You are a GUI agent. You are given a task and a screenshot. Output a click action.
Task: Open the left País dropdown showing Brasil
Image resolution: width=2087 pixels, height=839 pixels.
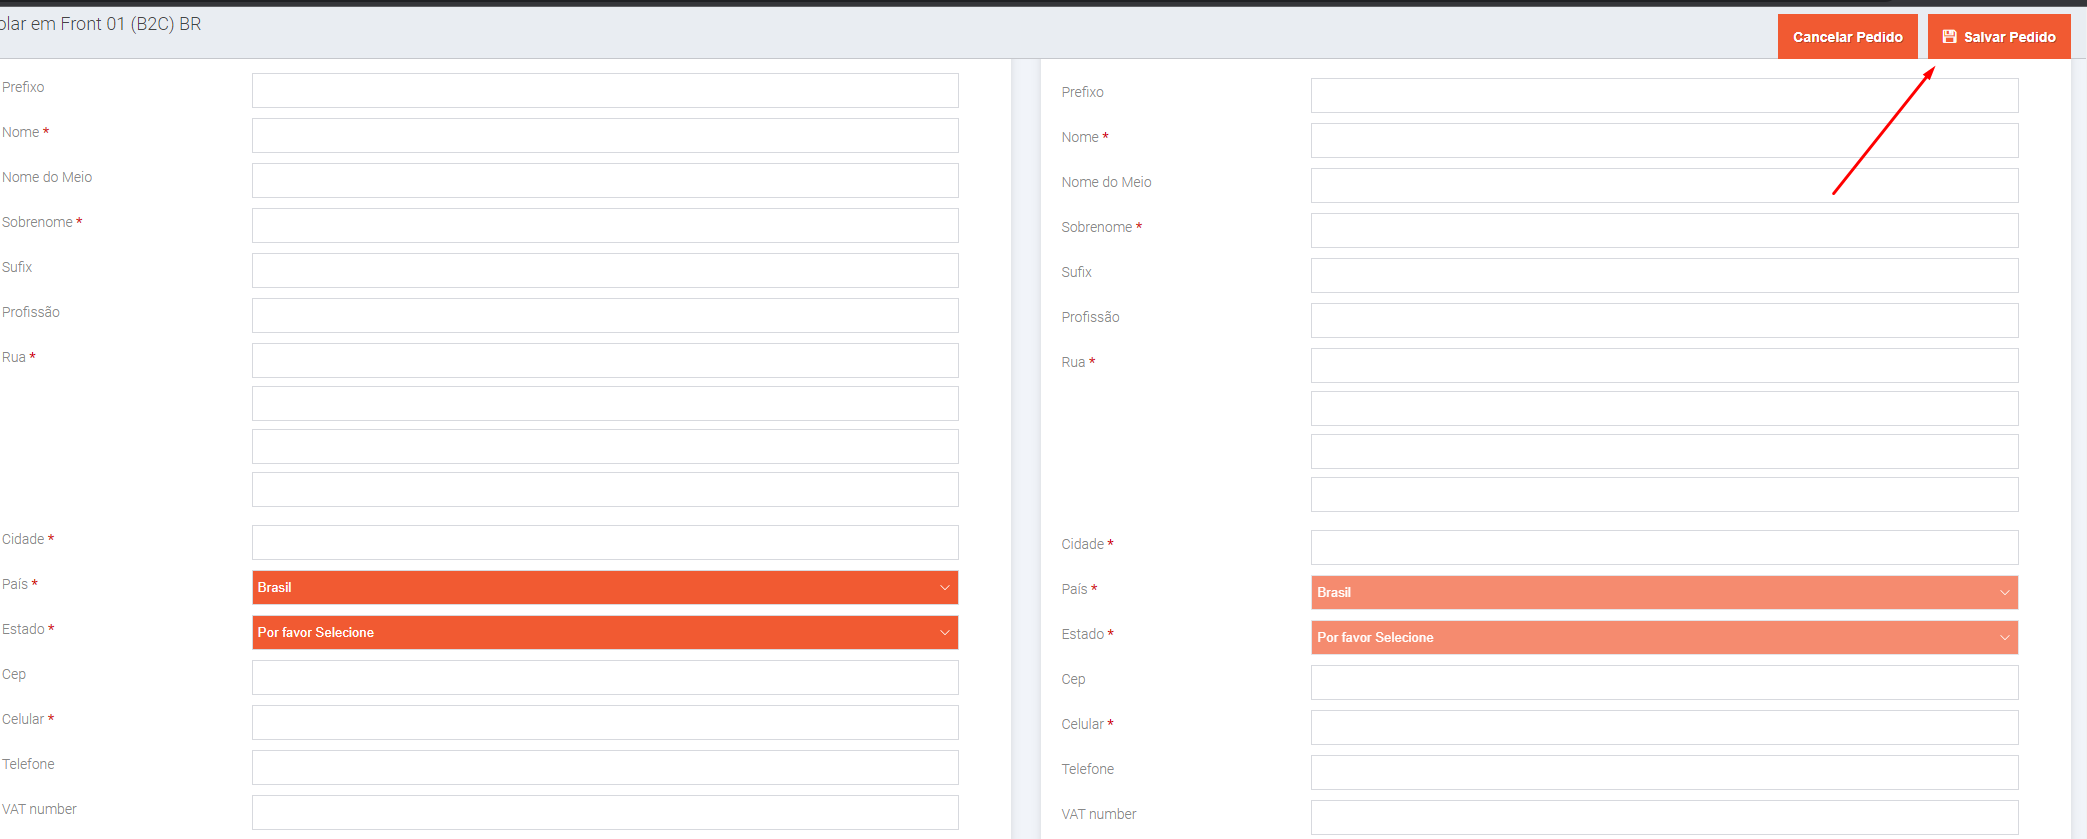(604, 588)
